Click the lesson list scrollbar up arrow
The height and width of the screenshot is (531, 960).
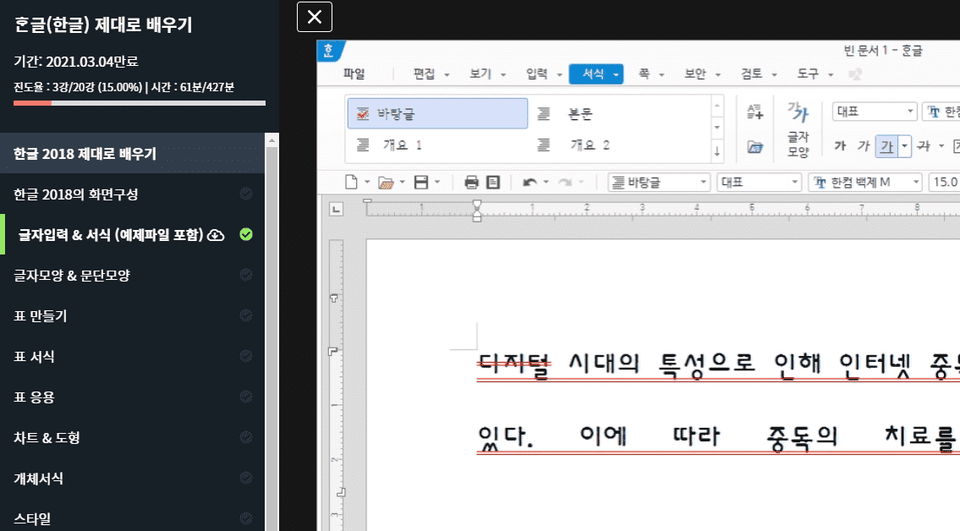(272, 141)
